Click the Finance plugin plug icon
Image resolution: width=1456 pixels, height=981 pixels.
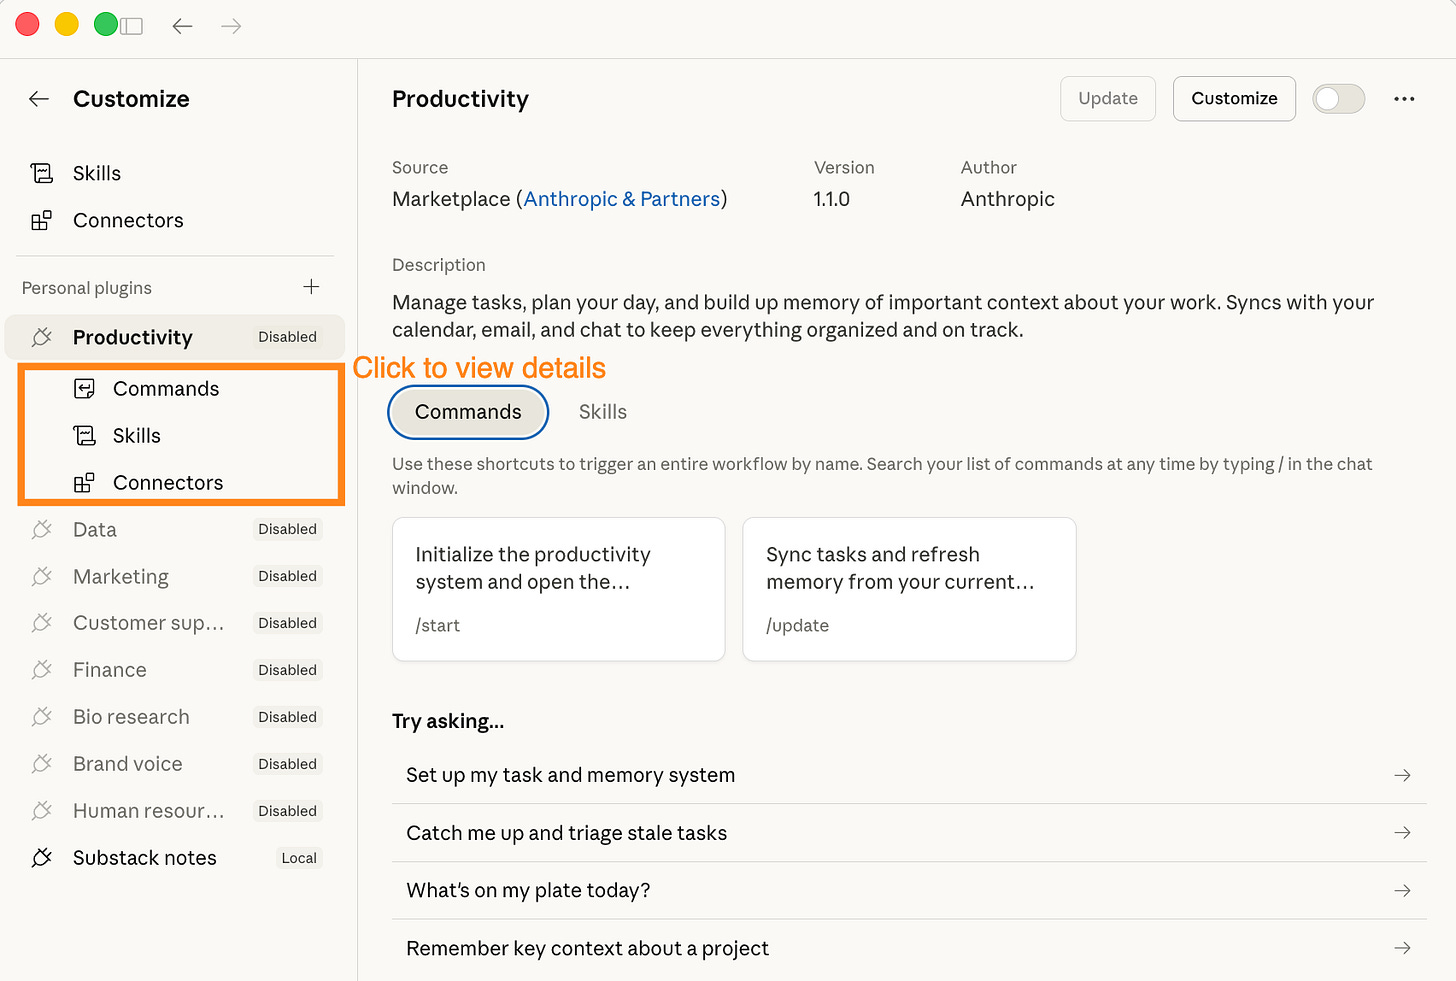[x=42, y=670]
